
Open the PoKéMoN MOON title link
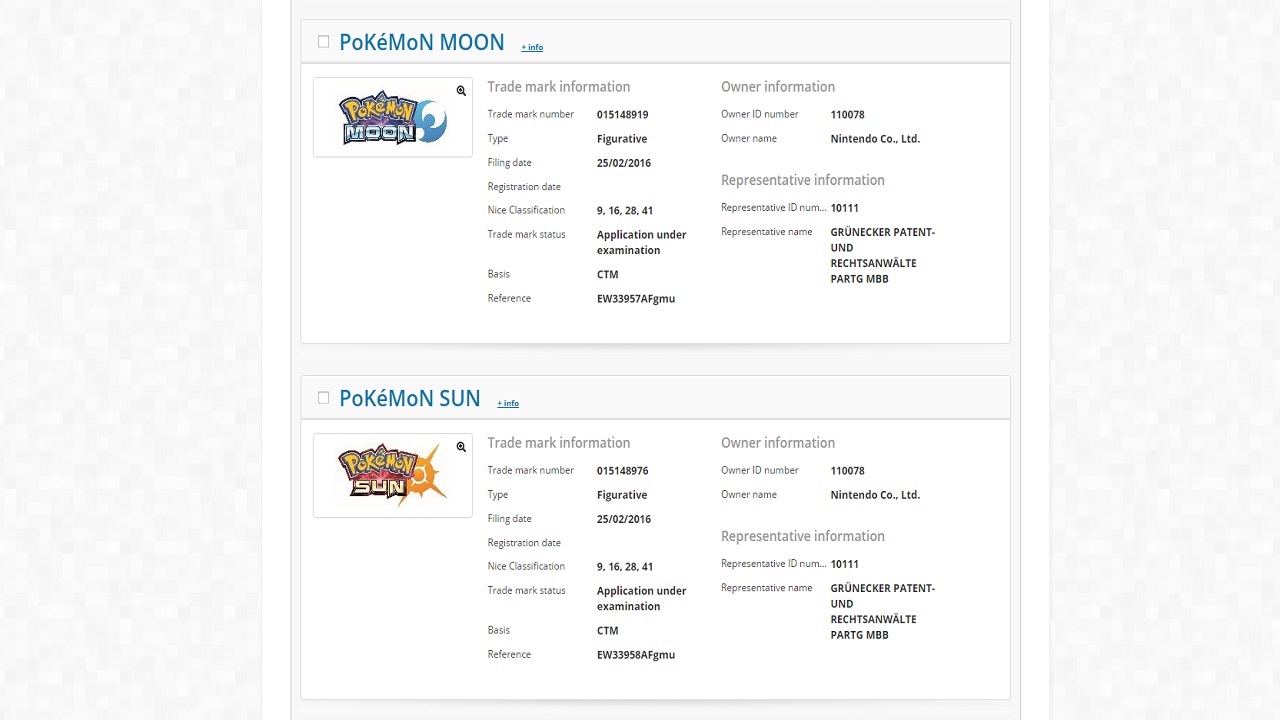tap(421, 42)
